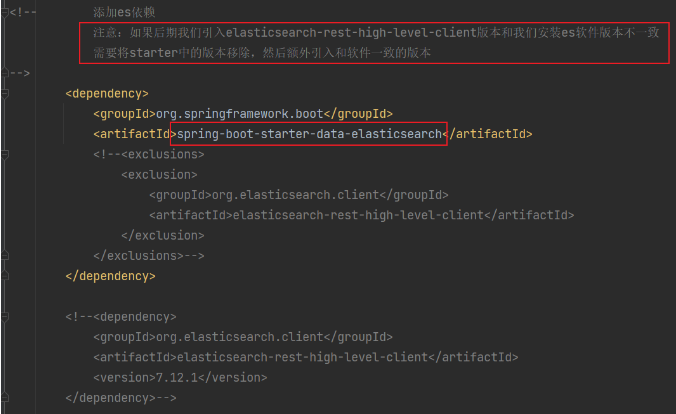Collapse the first <dependency> tag fold
This screenshot has width=676, height=414.
(x=5, y=94)
